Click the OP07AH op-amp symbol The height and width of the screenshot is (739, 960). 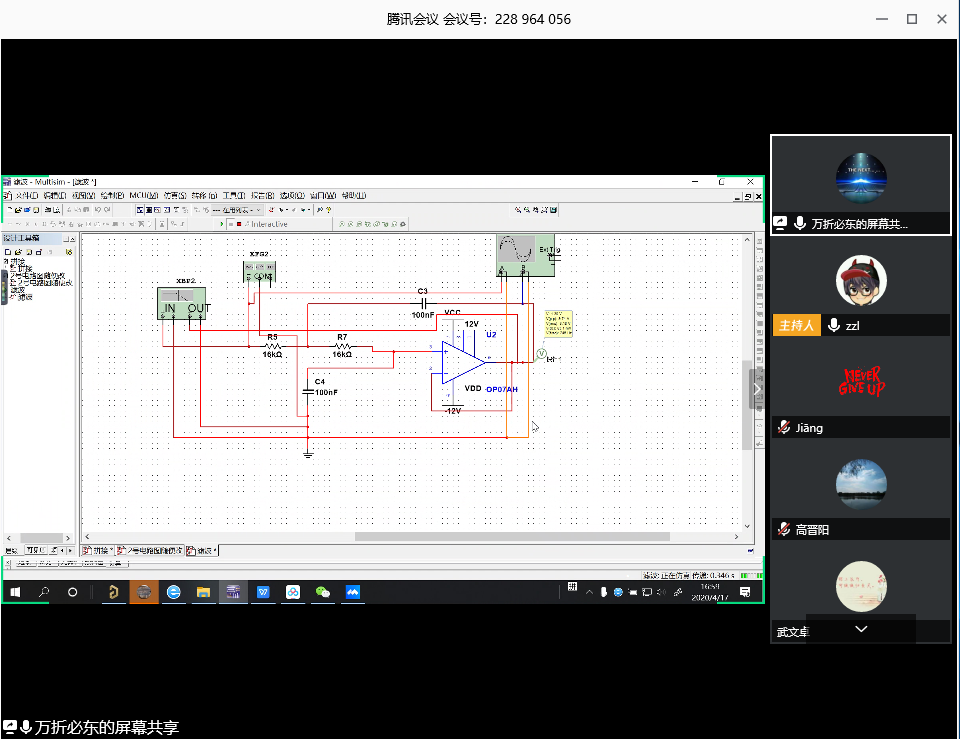(463, 361)
